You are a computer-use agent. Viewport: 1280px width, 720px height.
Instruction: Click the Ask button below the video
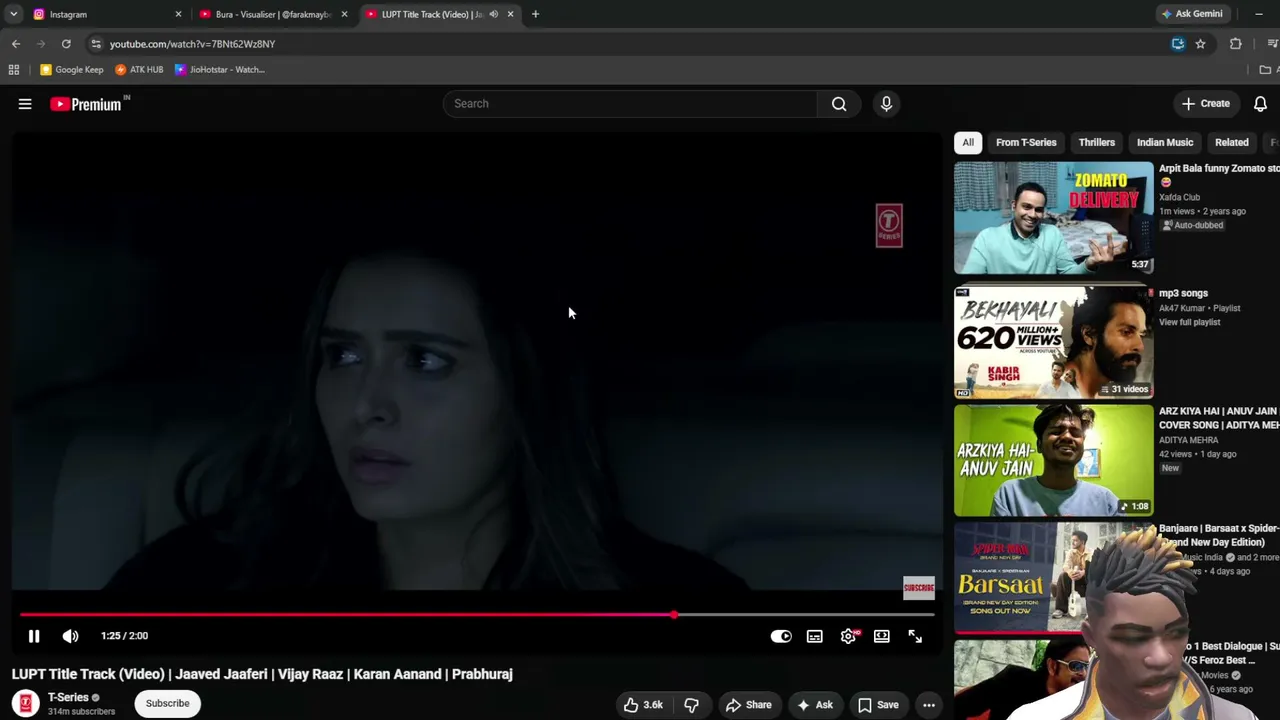pos(814,705)
